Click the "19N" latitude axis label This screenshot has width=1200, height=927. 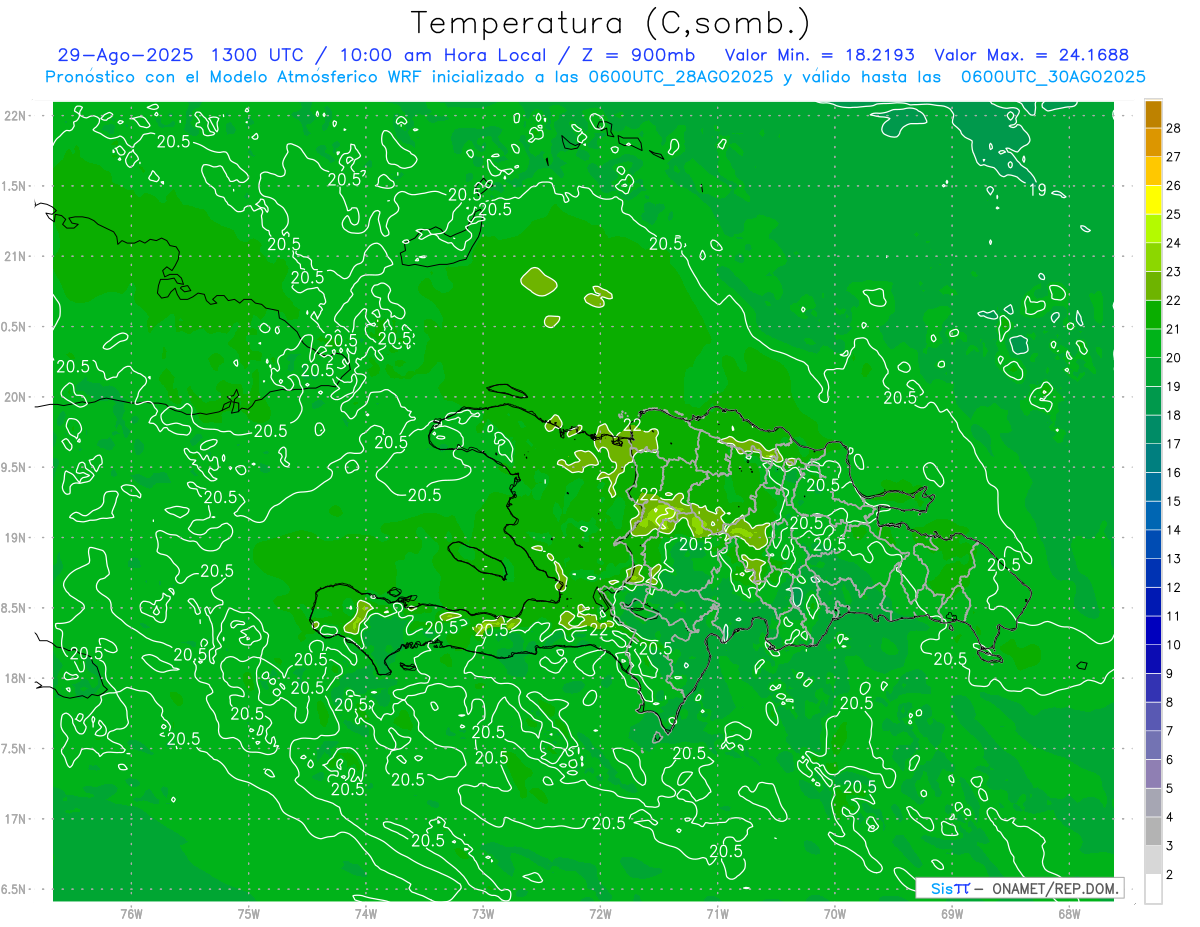click(16, 538)
